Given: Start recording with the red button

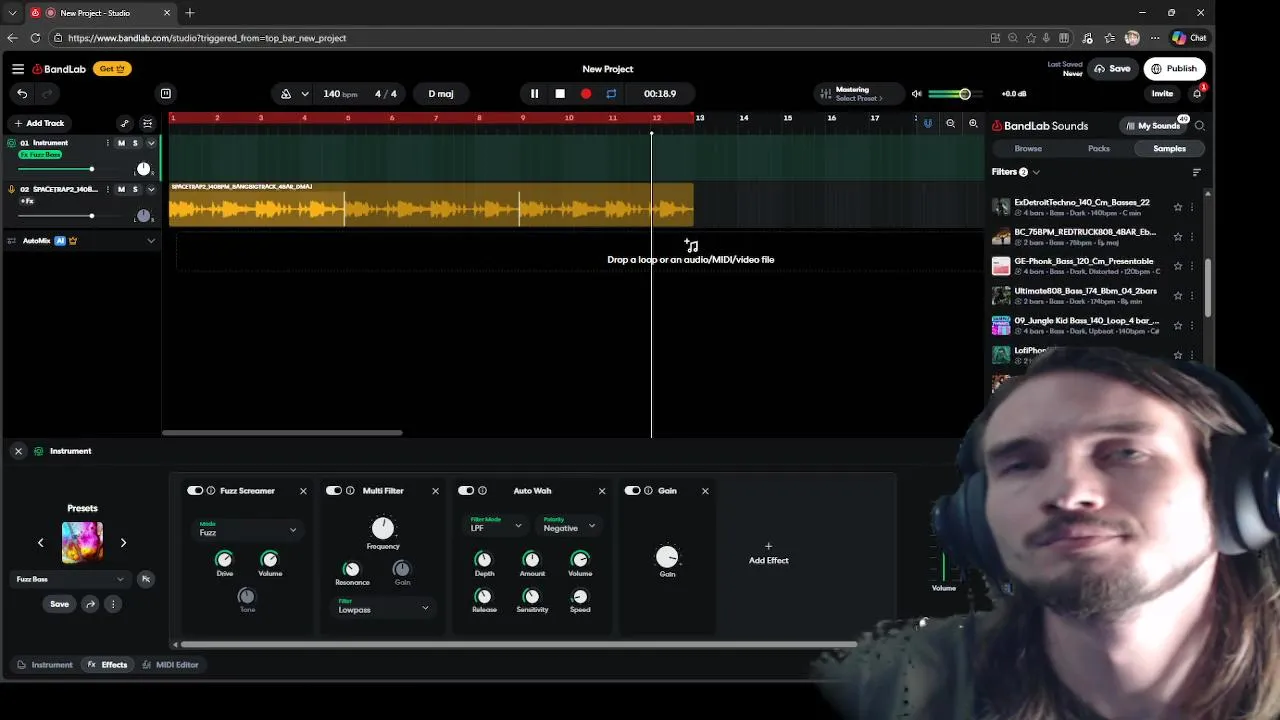Looking at the screenshot, I should (x=586, y=94).
